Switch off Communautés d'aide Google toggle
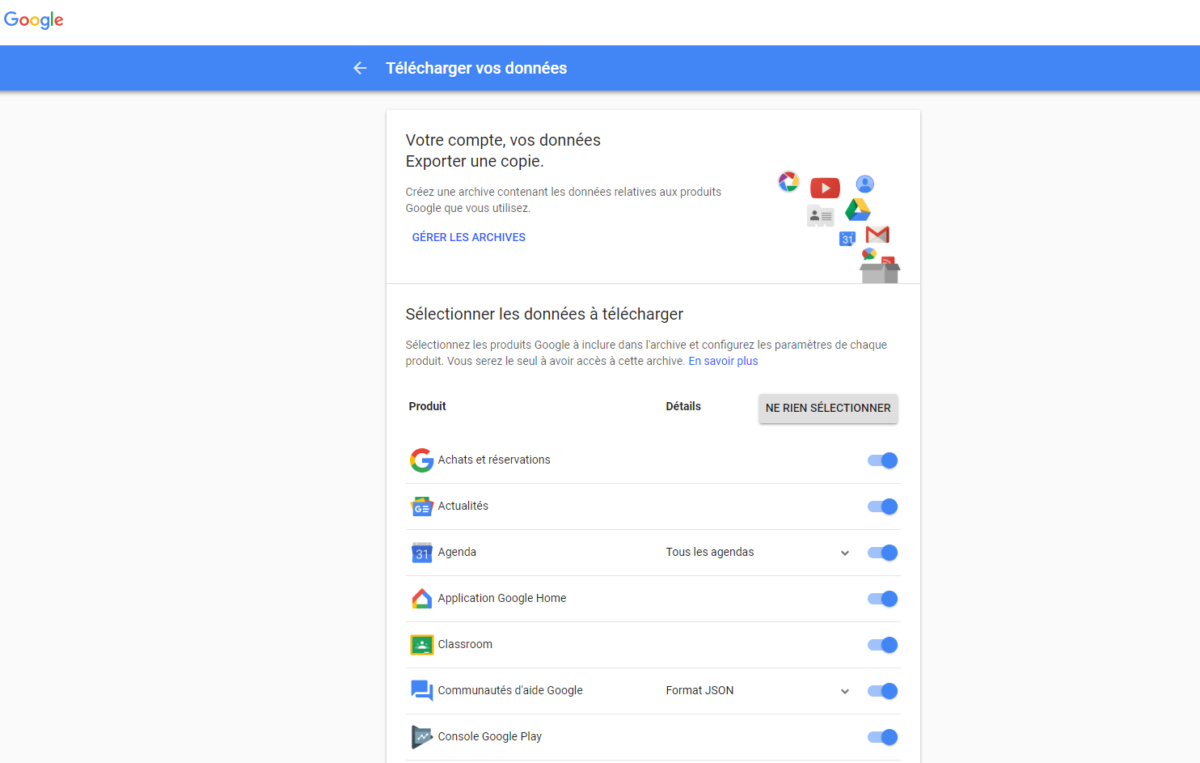Screen dimensions: 1200x763 tap(882, 691)
